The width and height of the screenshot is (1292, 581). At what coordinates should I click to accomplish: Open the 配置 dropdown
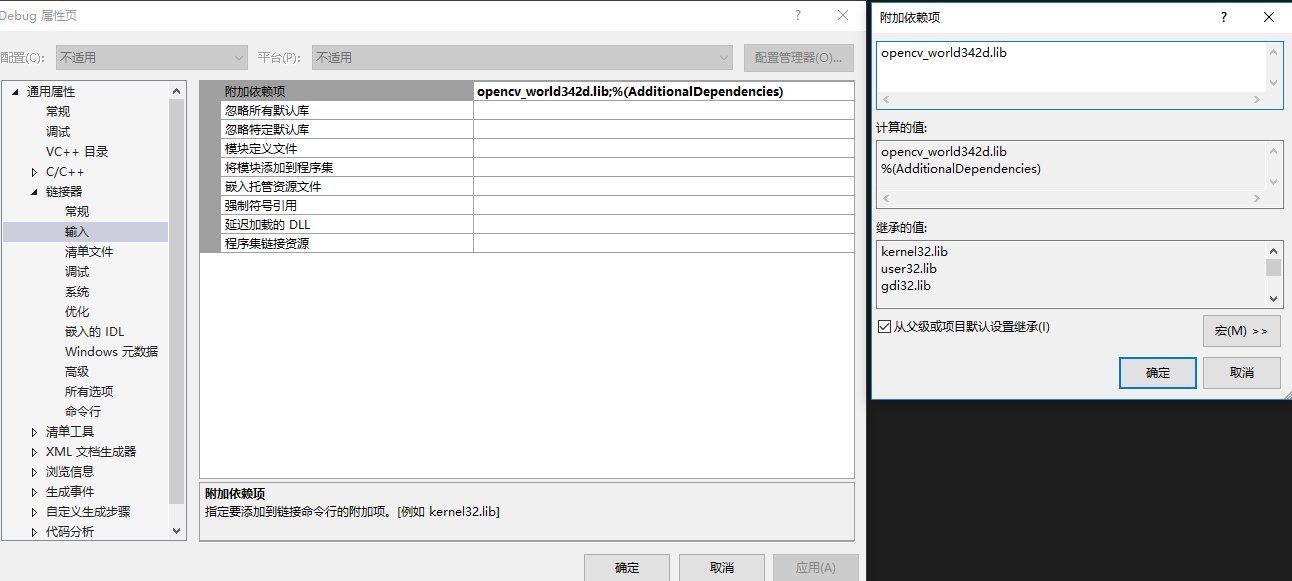click(151, 58)
